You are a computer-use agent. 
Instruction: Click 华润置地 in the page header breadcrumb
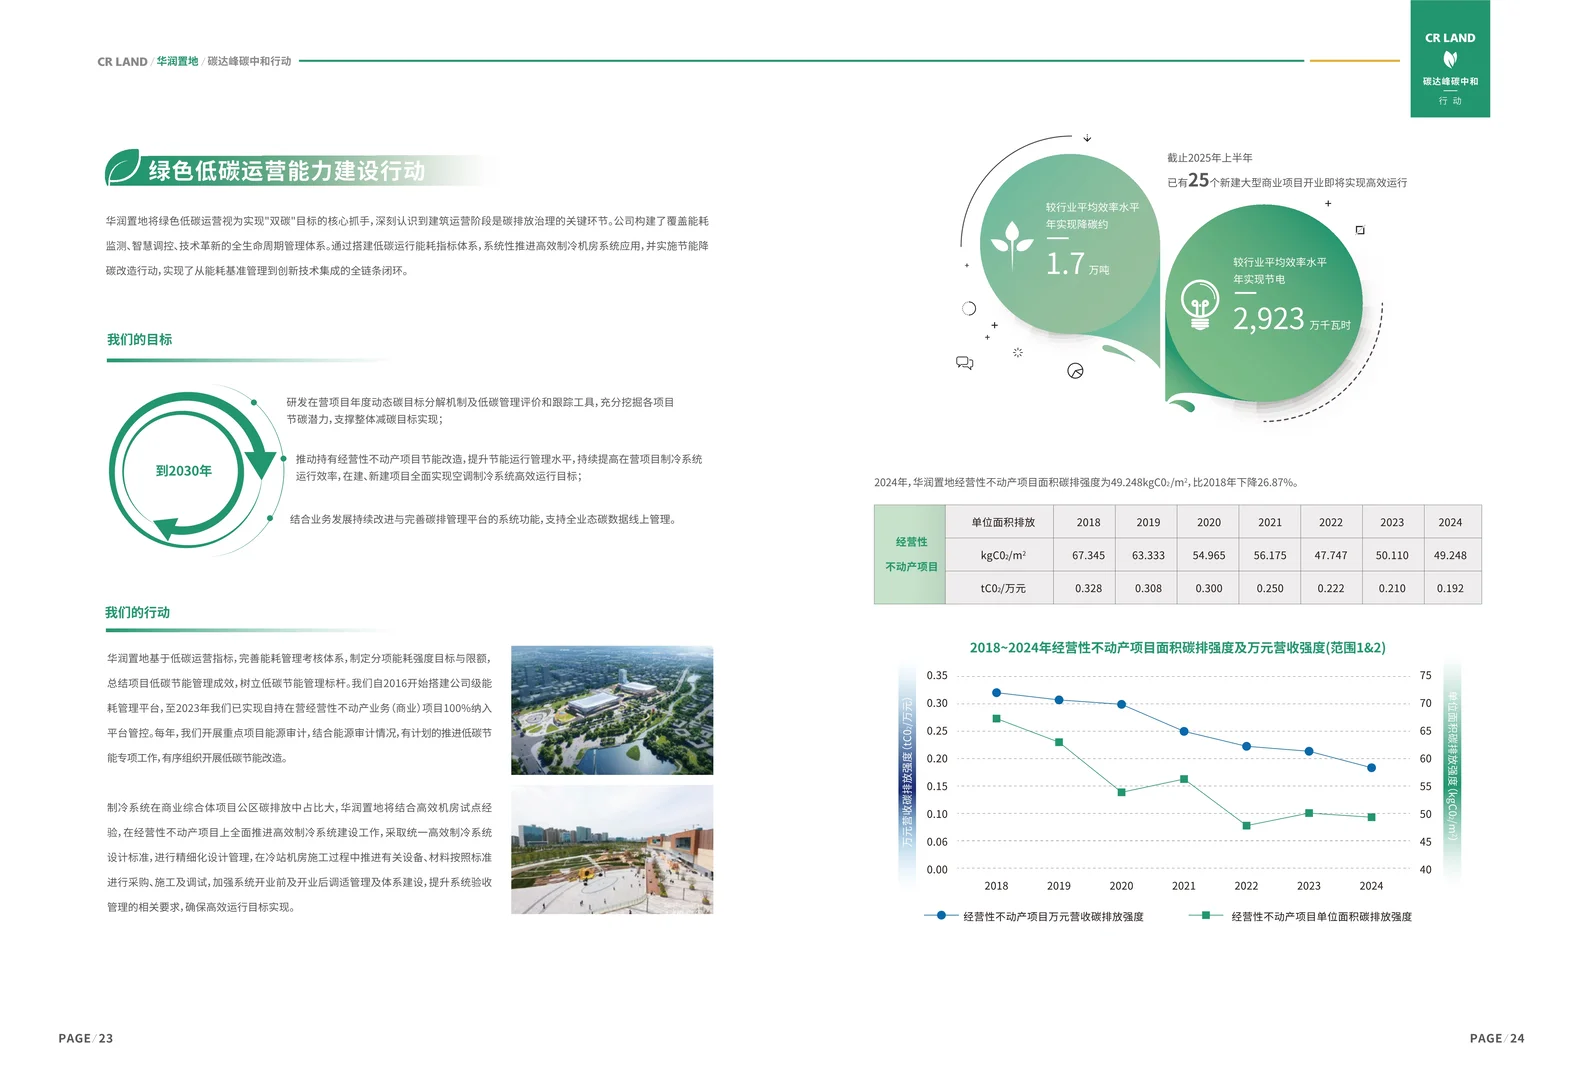(x=177, y=62)
